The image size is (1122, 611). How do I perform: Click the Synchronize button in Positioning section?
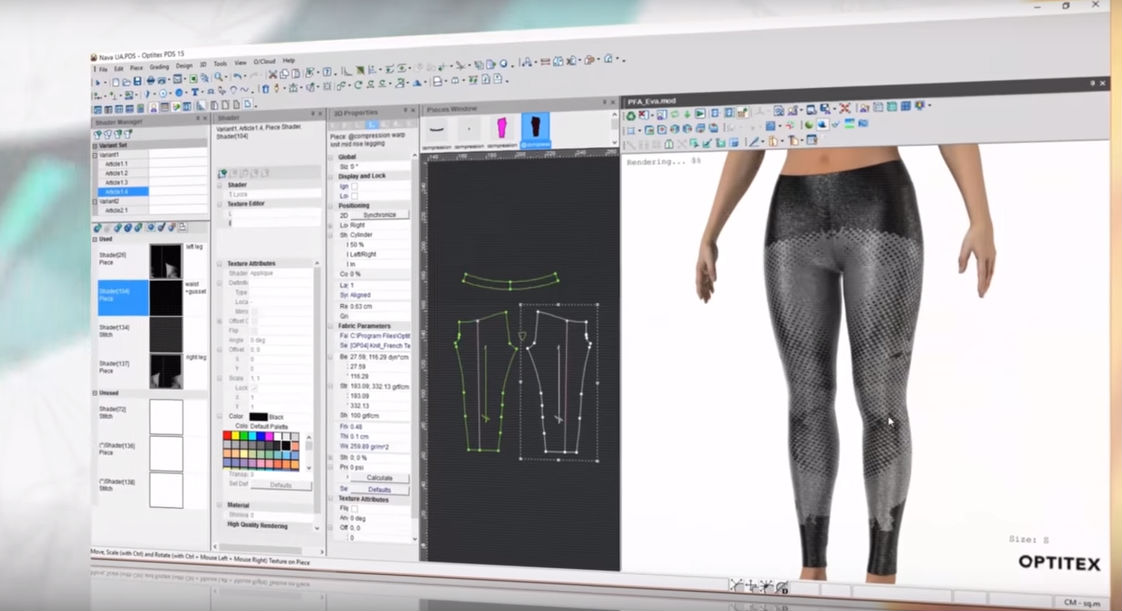(380, 215)
